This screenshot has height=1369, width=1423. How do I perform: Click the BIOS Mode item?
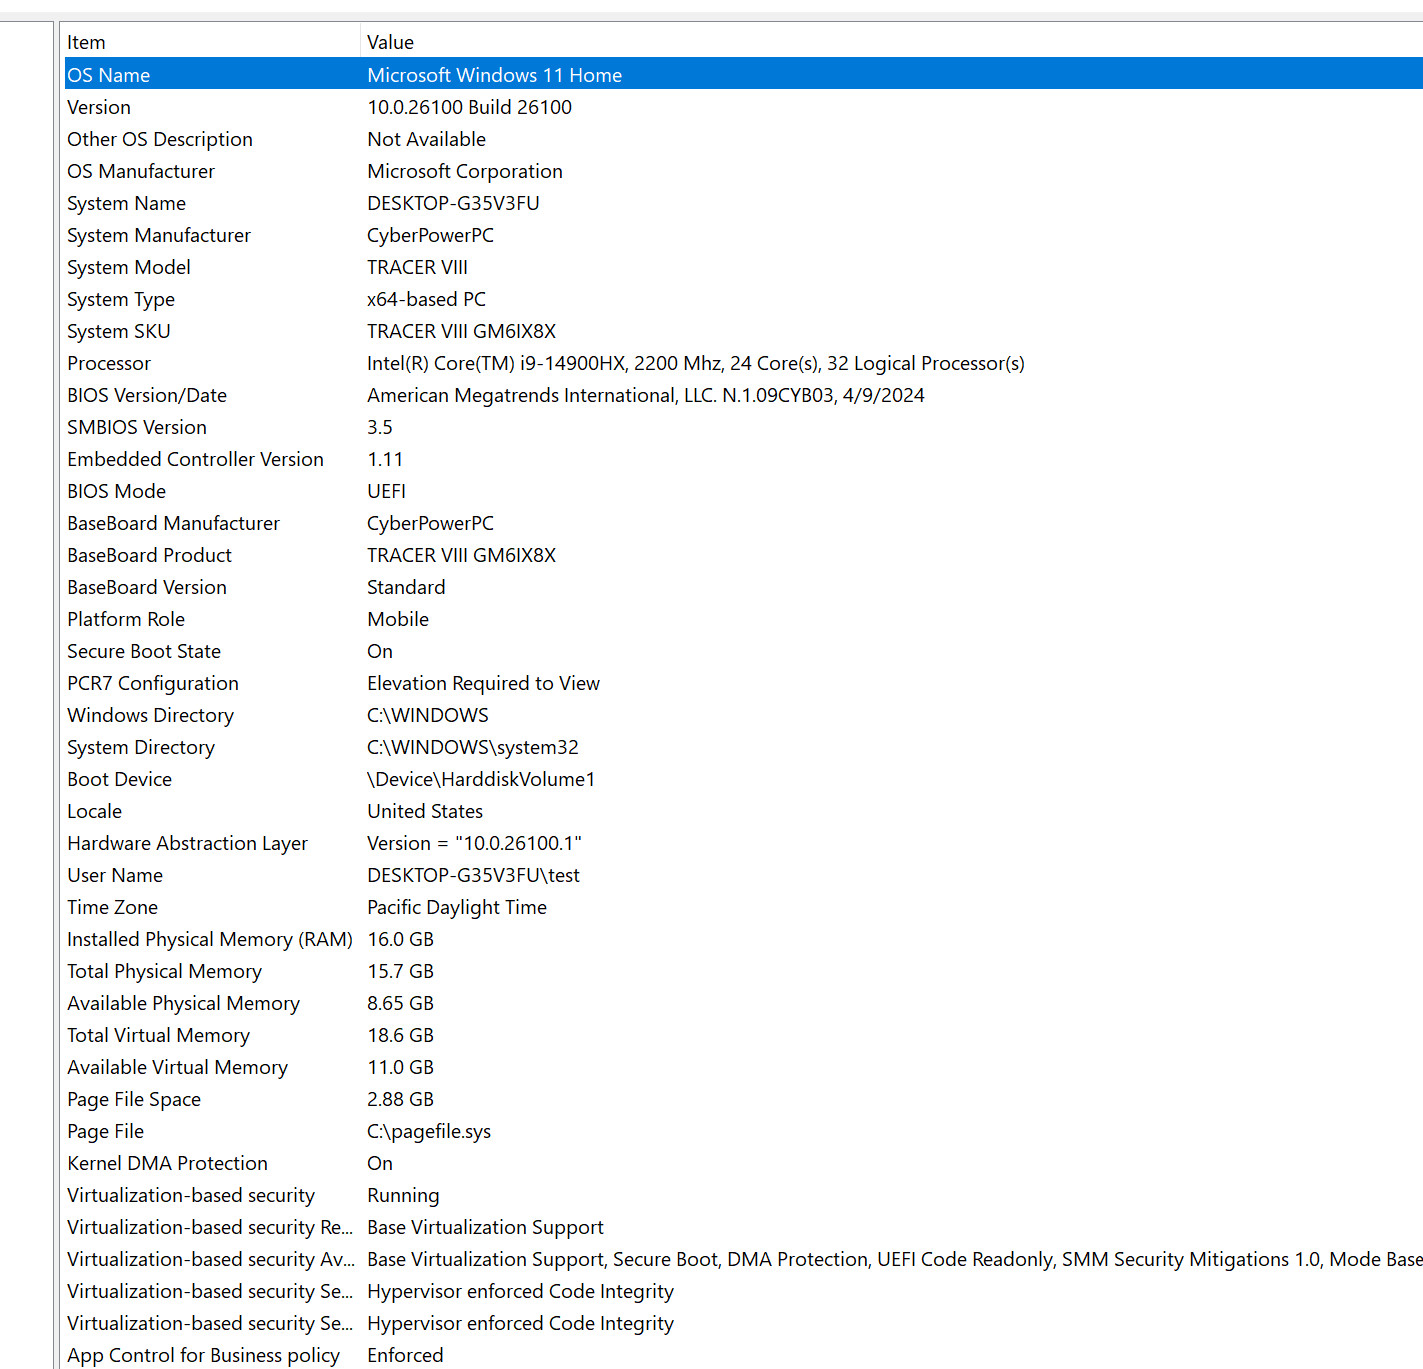(117, 491)
